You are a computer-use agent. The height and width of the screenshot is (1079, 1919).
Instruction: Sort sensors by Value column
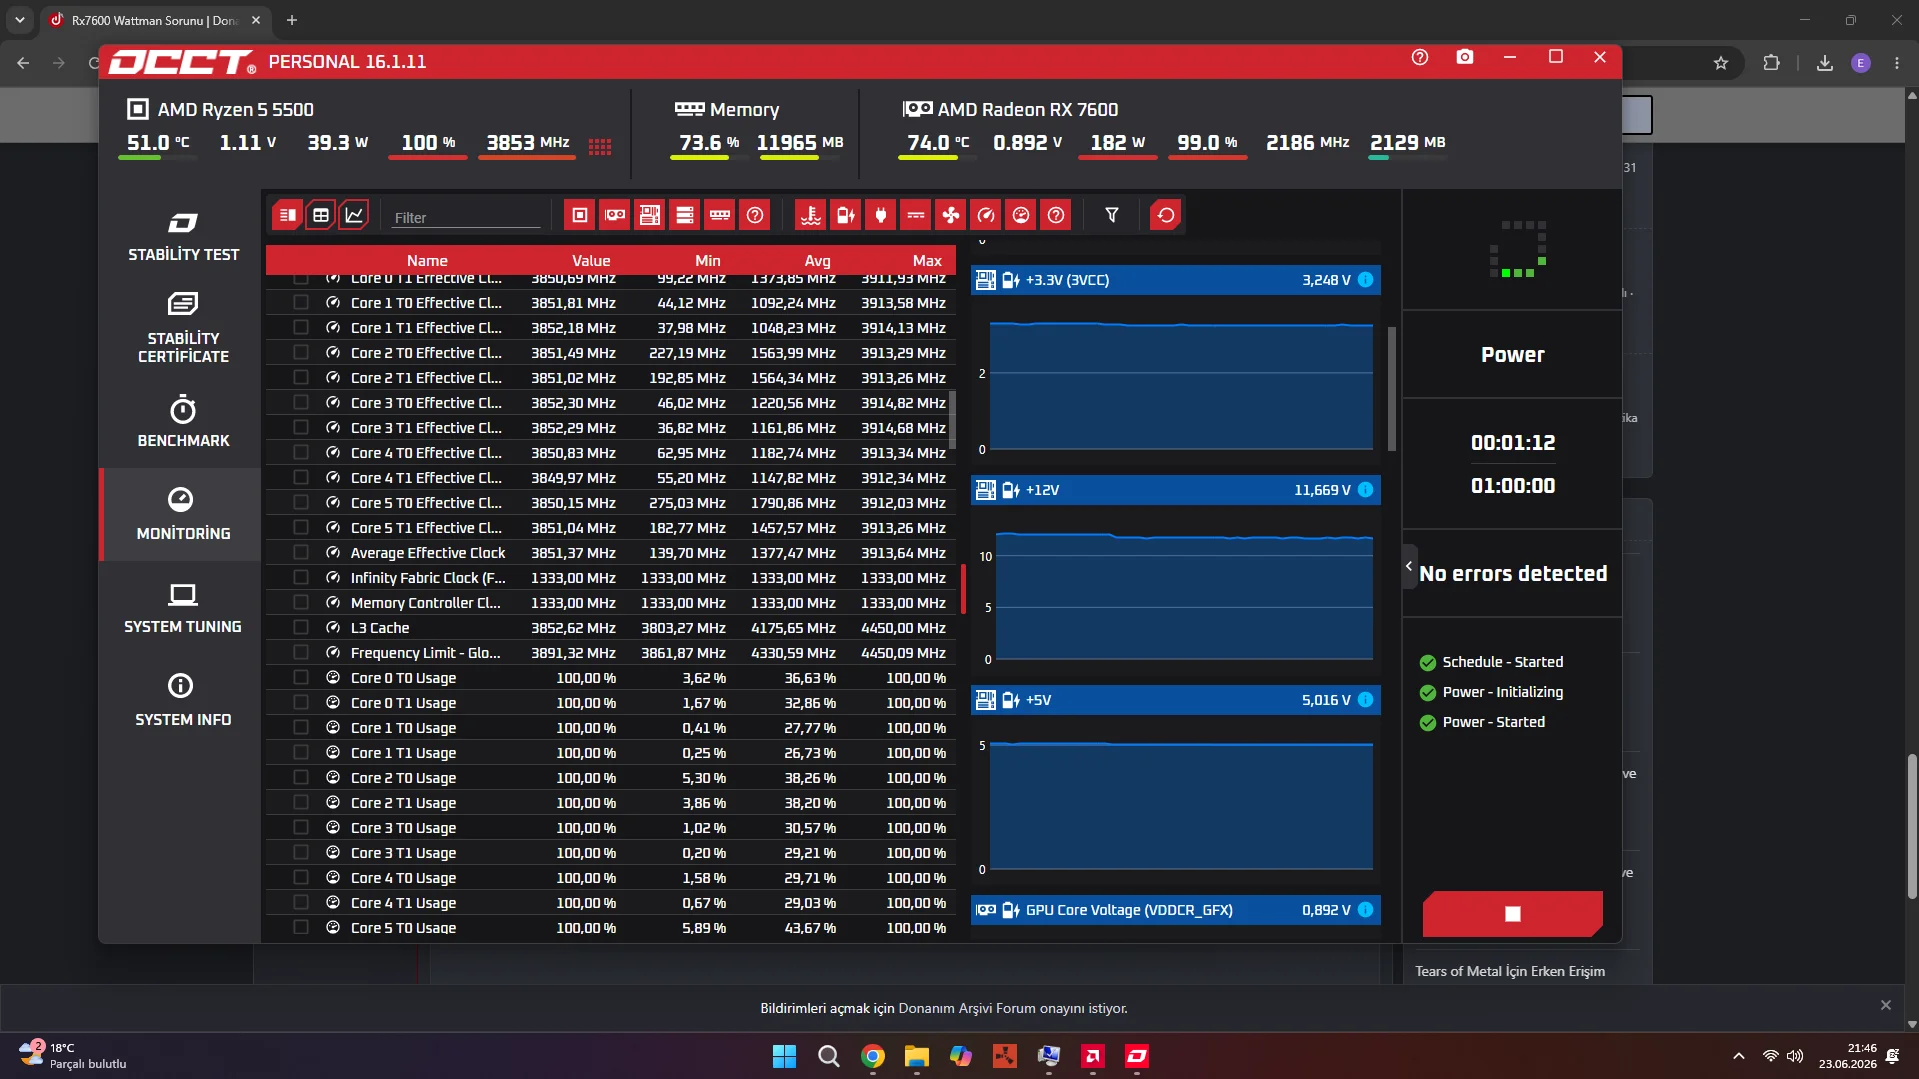pyautogui.click(x=591, y=260)
